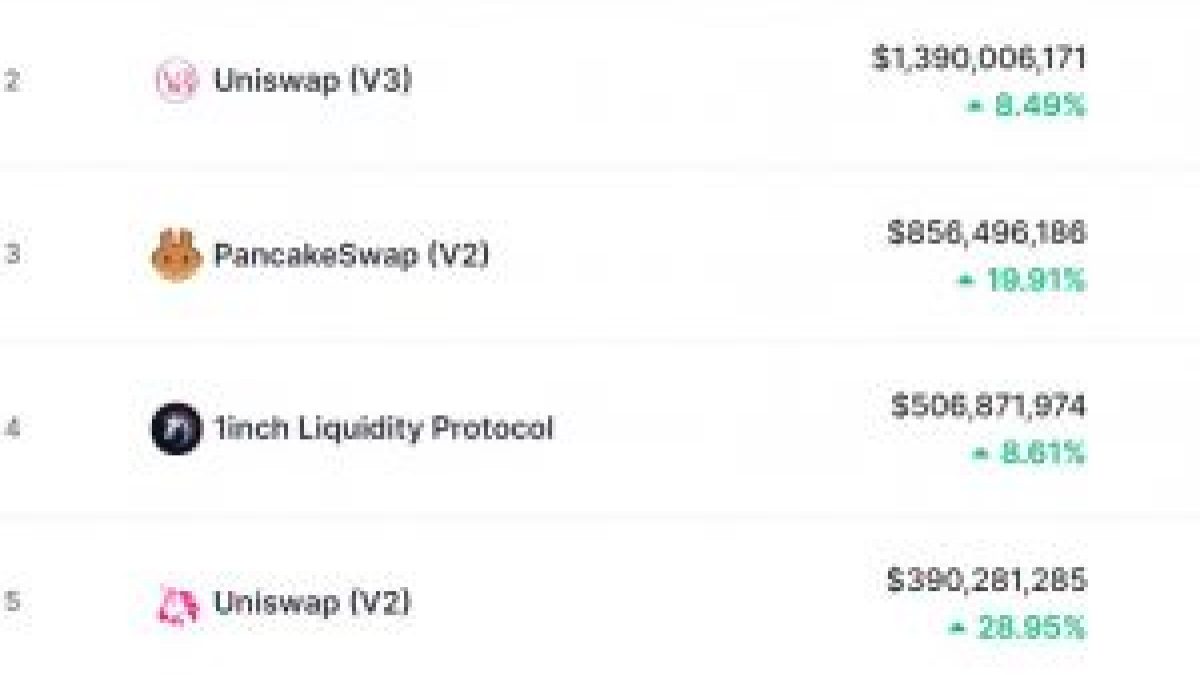Viewport: 1200px width, 675px height.
Task: Open the 1inch Liquidity Protocol link
Action: (x=384, y=429)
